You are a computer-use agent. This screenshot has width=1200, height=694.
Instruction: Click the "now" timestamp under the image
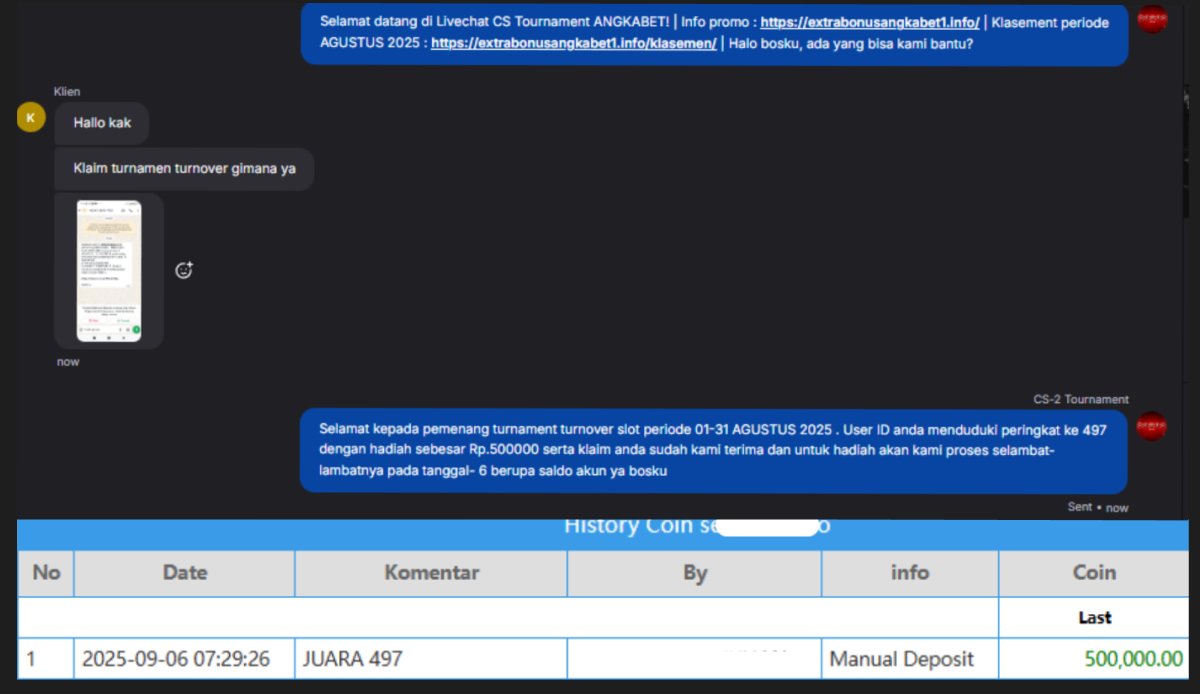tap(68, 362)
